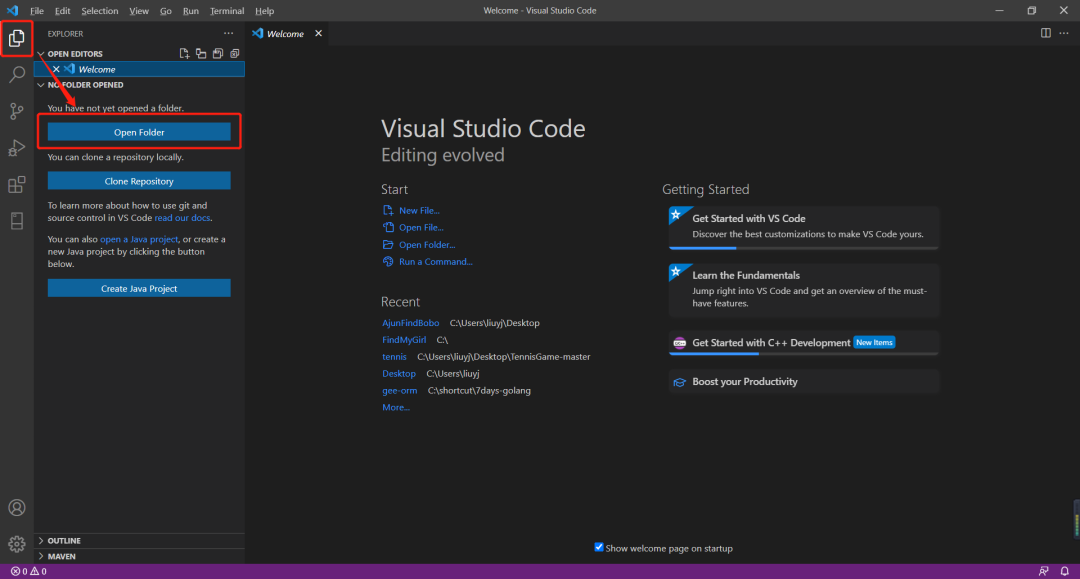Screen dimensions: 1080x579
Task: Close the Welcome tab
Action: point(319,33)
